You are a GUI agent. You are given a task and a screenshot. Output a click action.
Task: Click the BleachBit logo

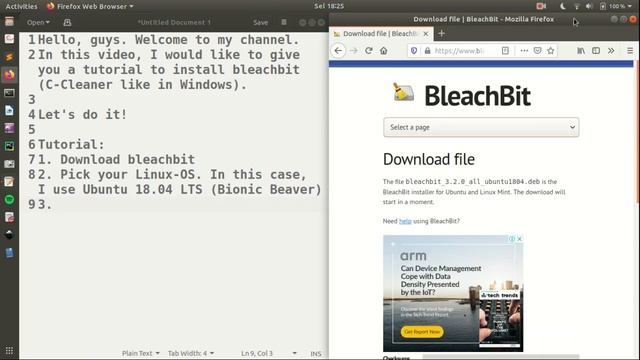pyautogui.click(x=462, y=95)
